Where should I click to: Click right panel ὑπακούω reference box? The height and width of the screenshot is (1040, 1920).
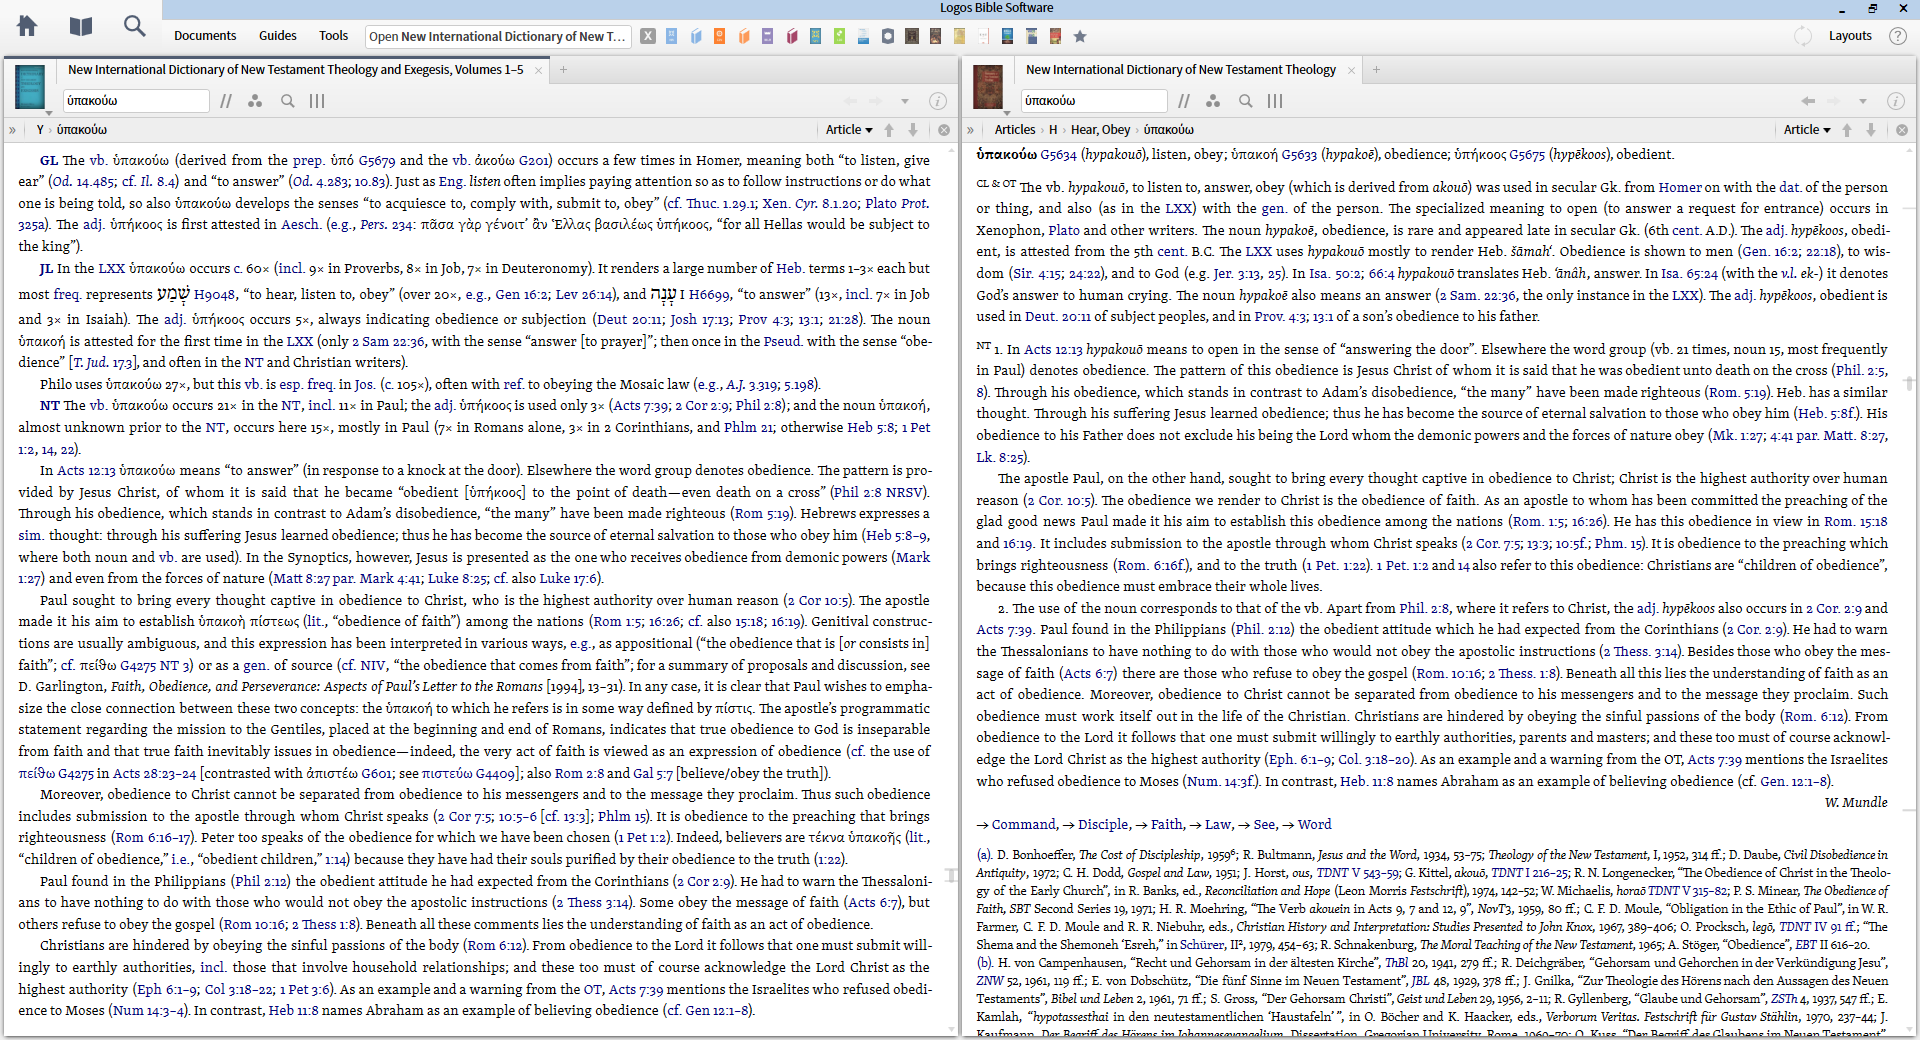pos(1094,101)
